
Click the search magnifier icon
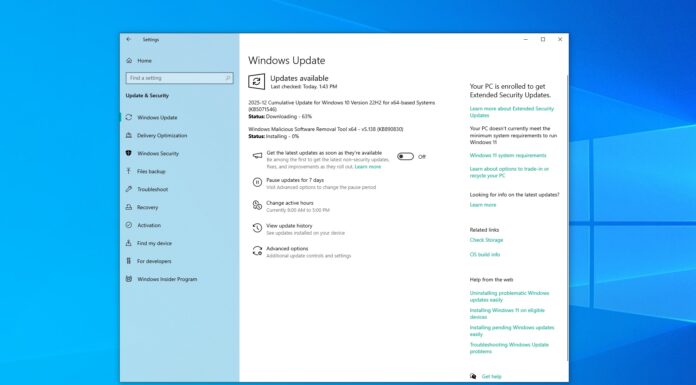228,78
